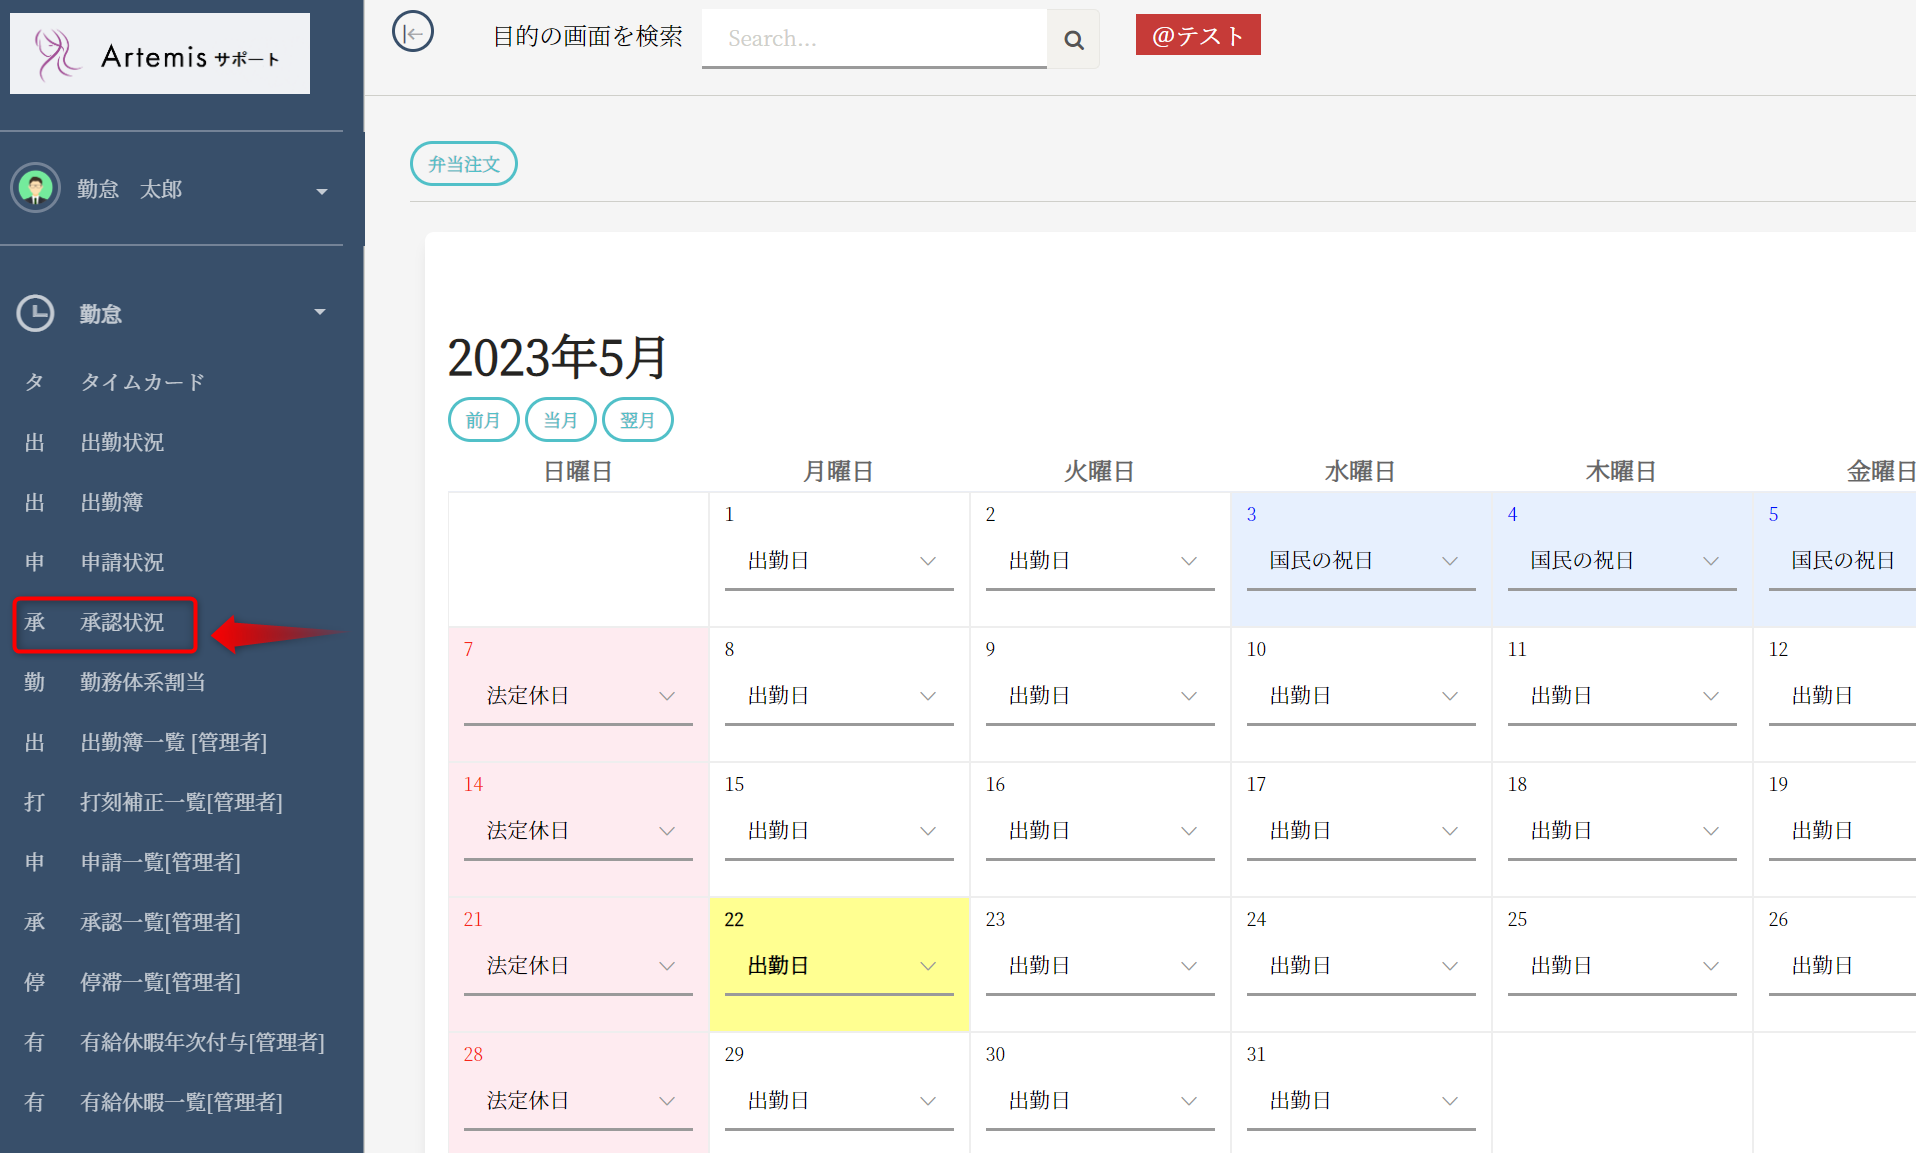Open 承認状況 in the sidebar
Viewport: 1916px width, 1153px height.
click(122, 622)
